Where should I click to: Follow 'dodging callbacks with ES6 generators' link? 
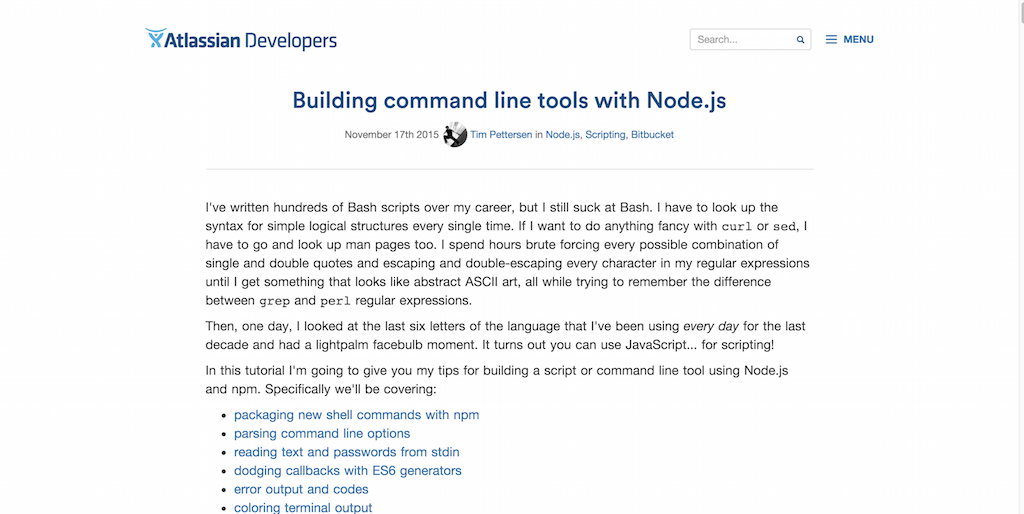[x=347, y=470]
